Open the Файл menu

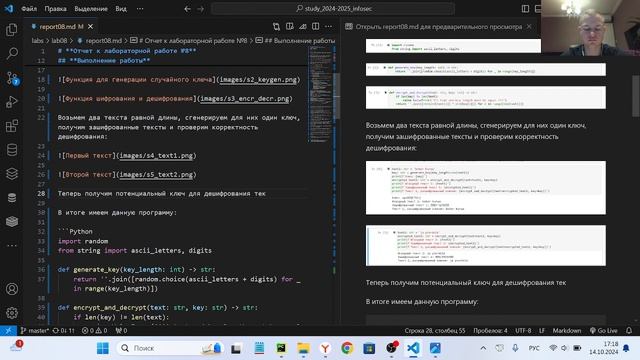29,9
